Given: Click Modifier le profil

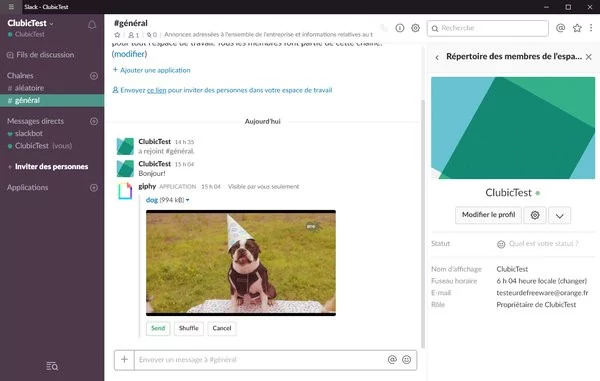Looking at the screenshot, I should [488, 215].
